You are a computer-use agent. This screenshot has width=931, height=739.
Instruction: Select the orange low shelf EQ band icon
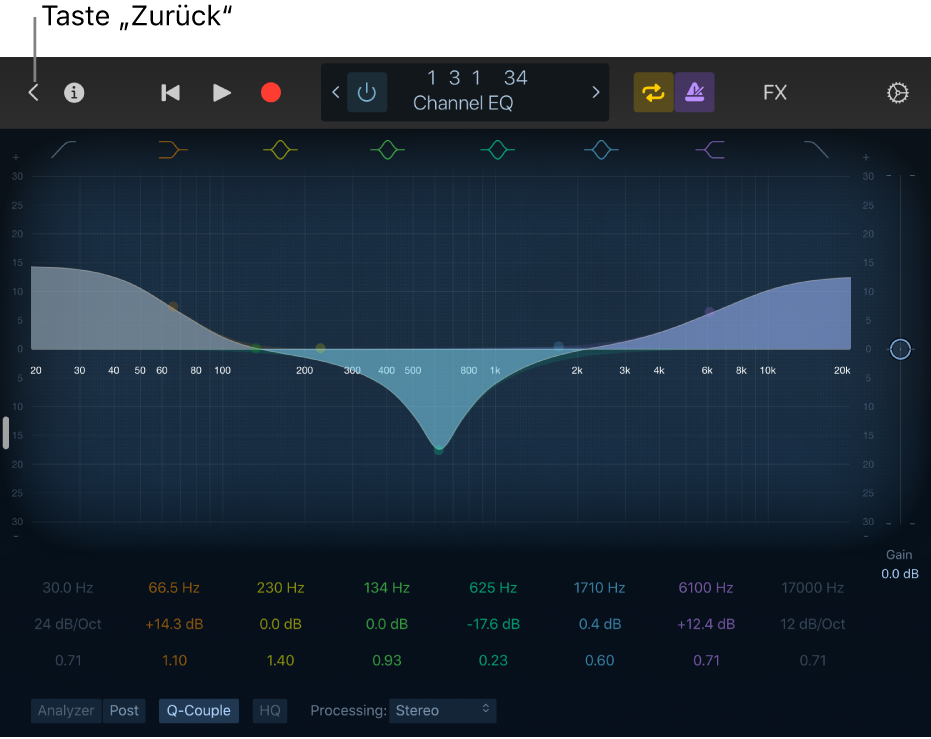pos(171,150)
